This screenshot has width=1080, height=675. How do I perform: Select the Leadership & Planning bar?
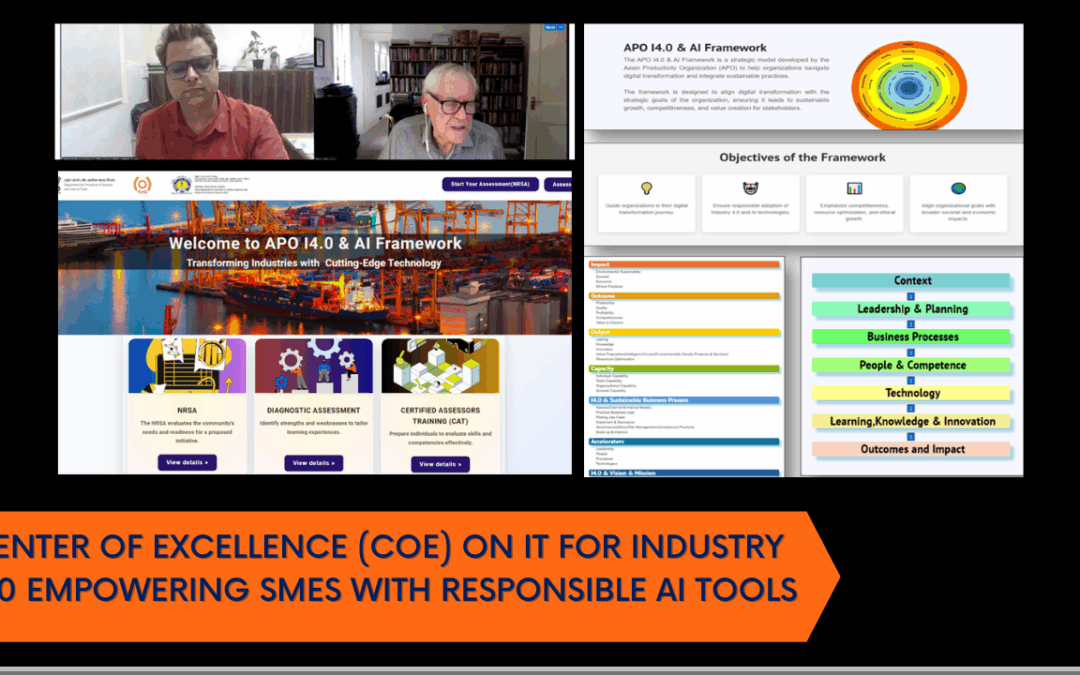click(x=911, y=309)
